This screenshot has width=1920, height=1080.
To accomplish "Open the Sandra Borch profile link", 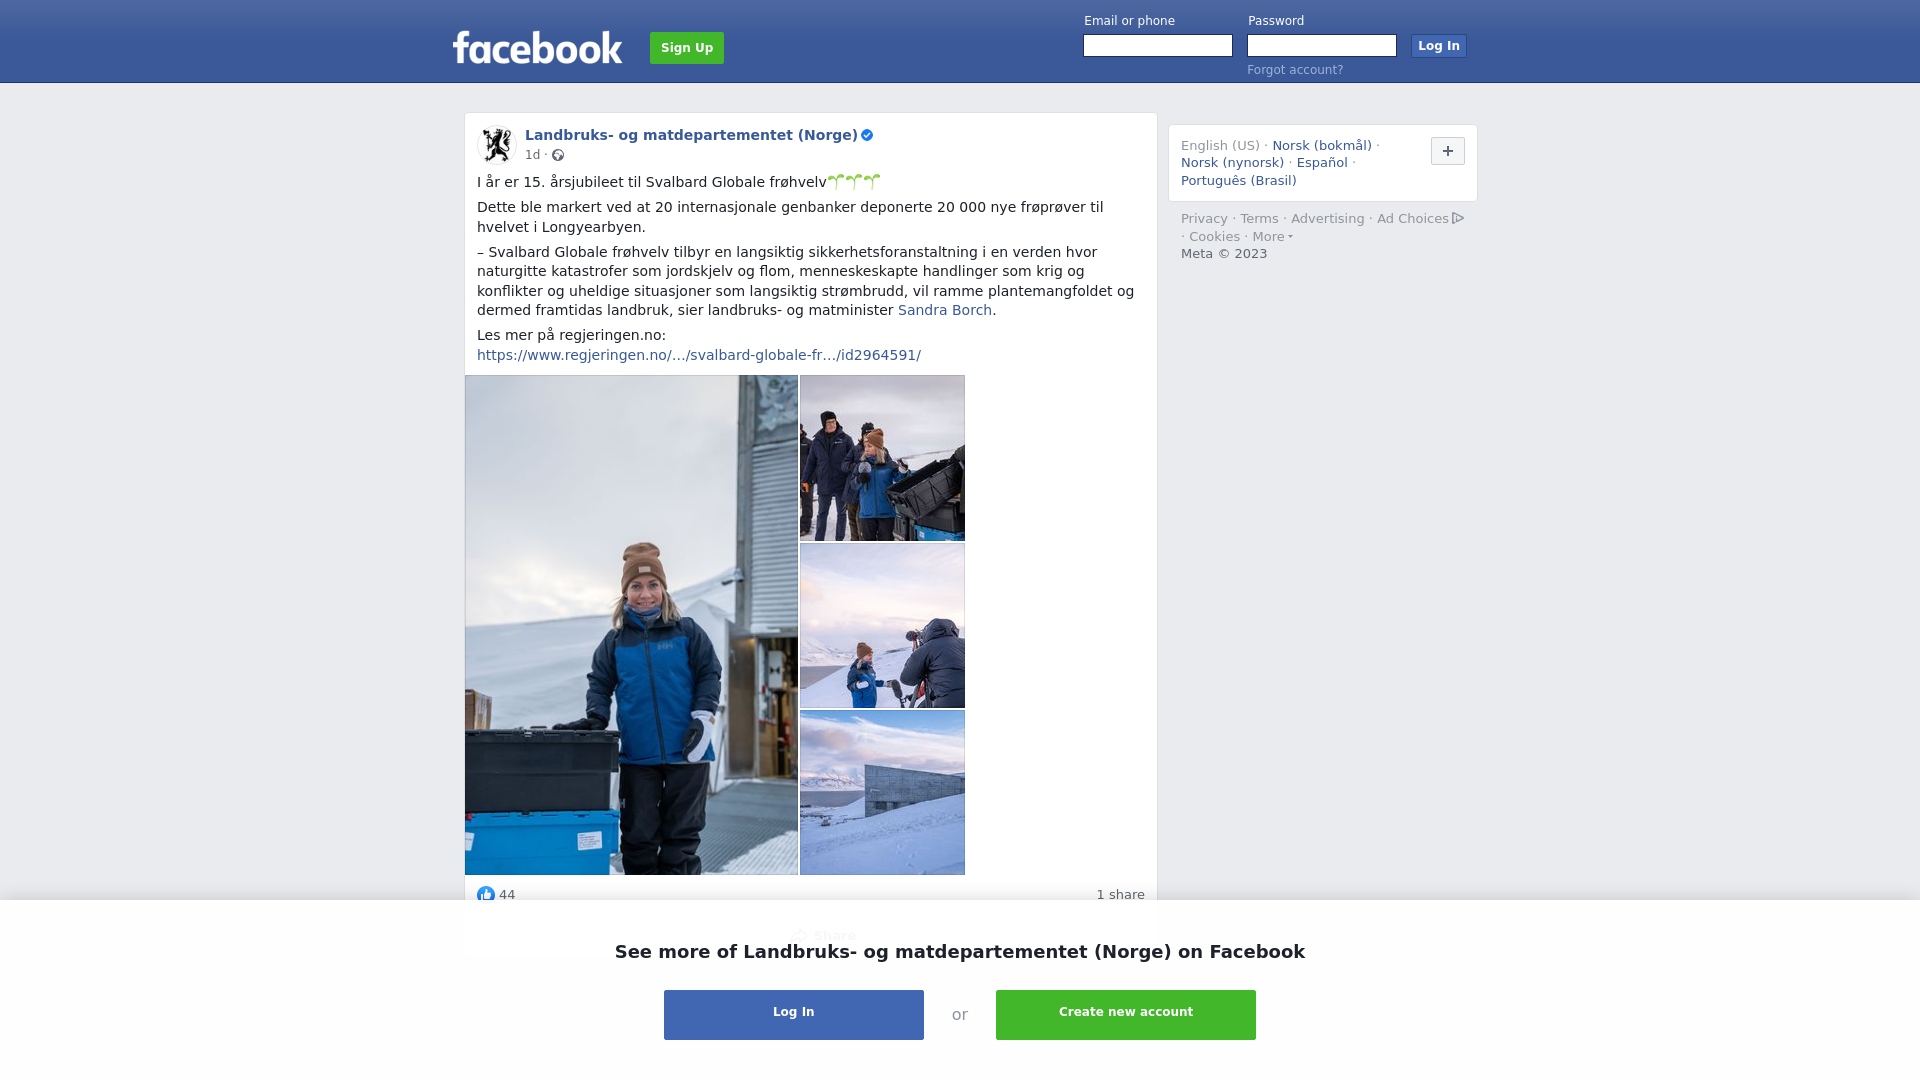I will (x=945, y=310).
